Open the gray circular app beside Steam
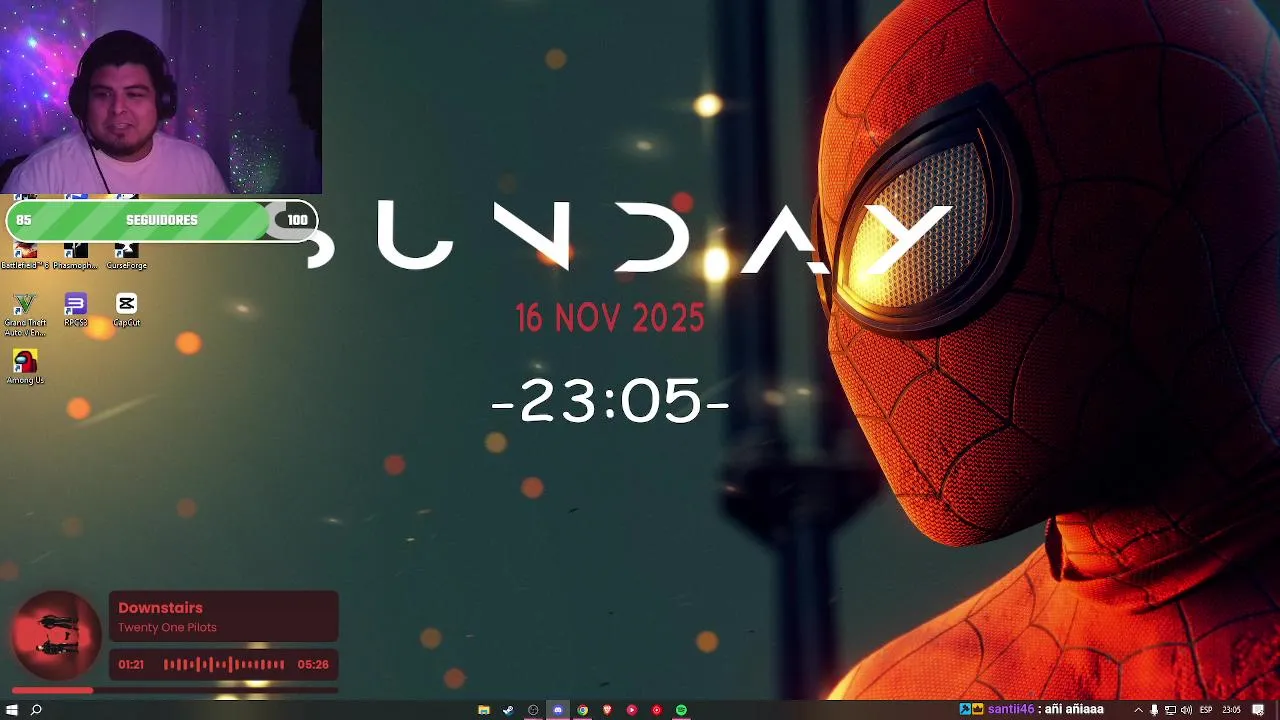 tap(533, 710)
